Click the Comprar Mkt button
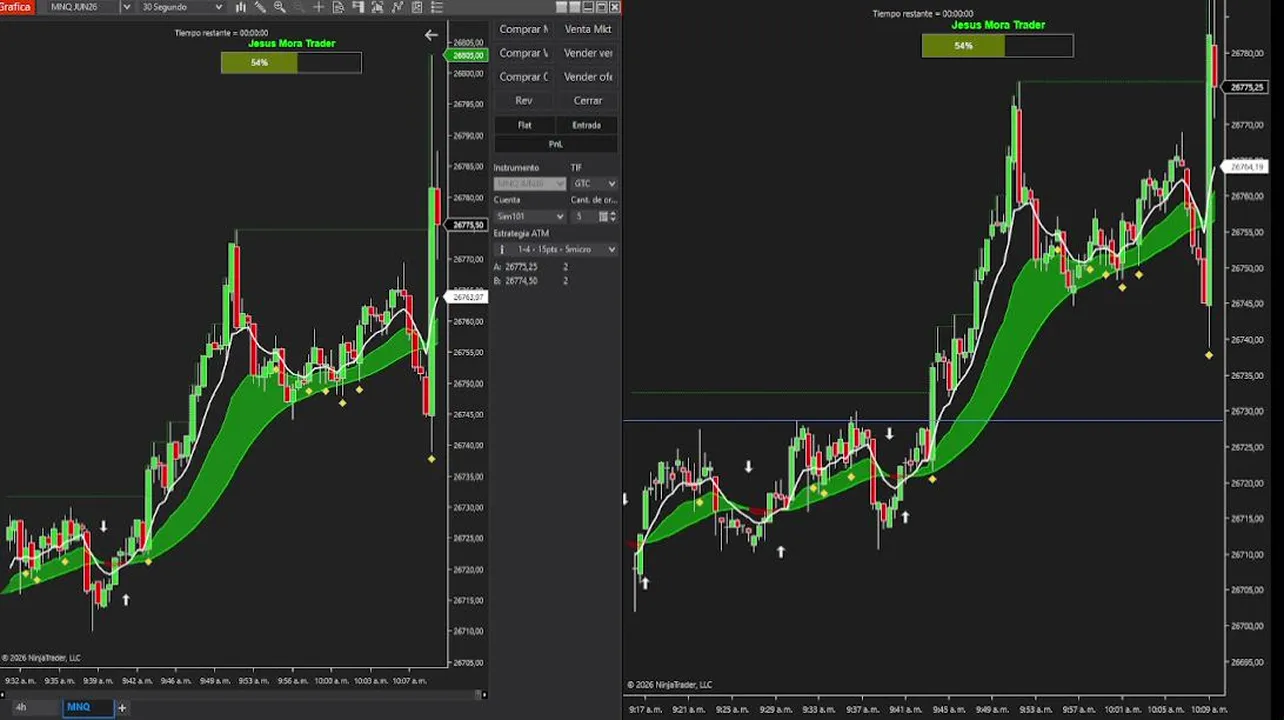The width and height of the screenshot is (1284, 720). [x=524, y=29]
